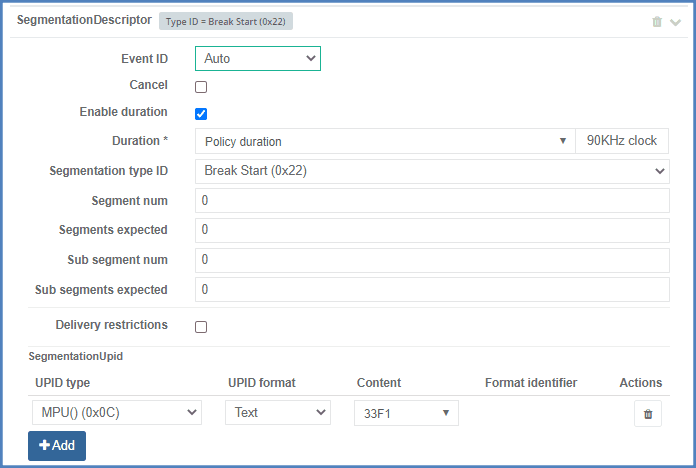Click the Content column header
Screen dimensions: 696x468
pyautogui.click(x=379, y=383)
